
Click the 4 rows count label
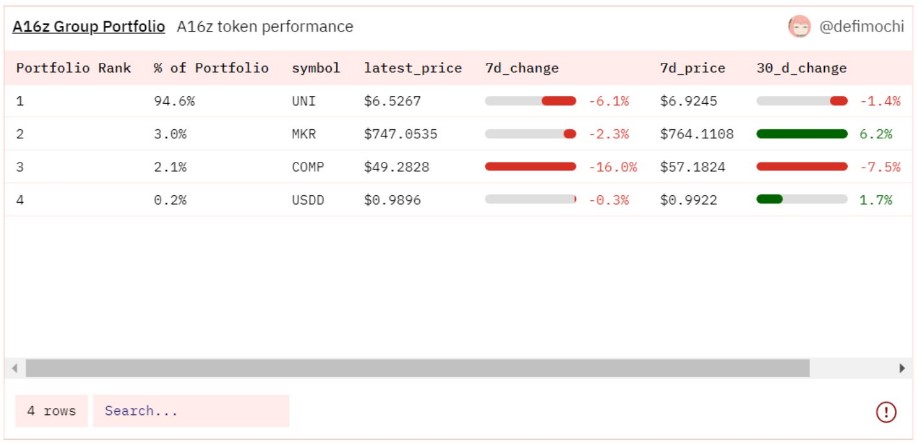[x=52, y=411]
